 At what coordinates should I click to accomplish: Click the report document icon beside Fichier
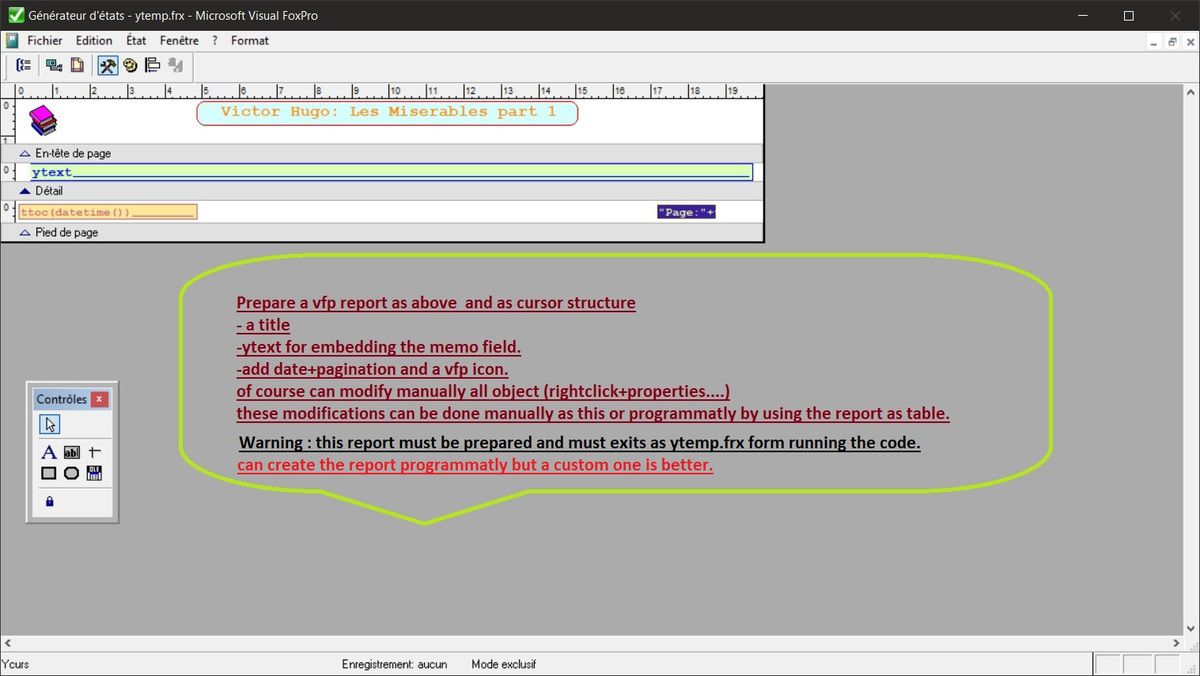pyautogui.click(x=12, y=41)
